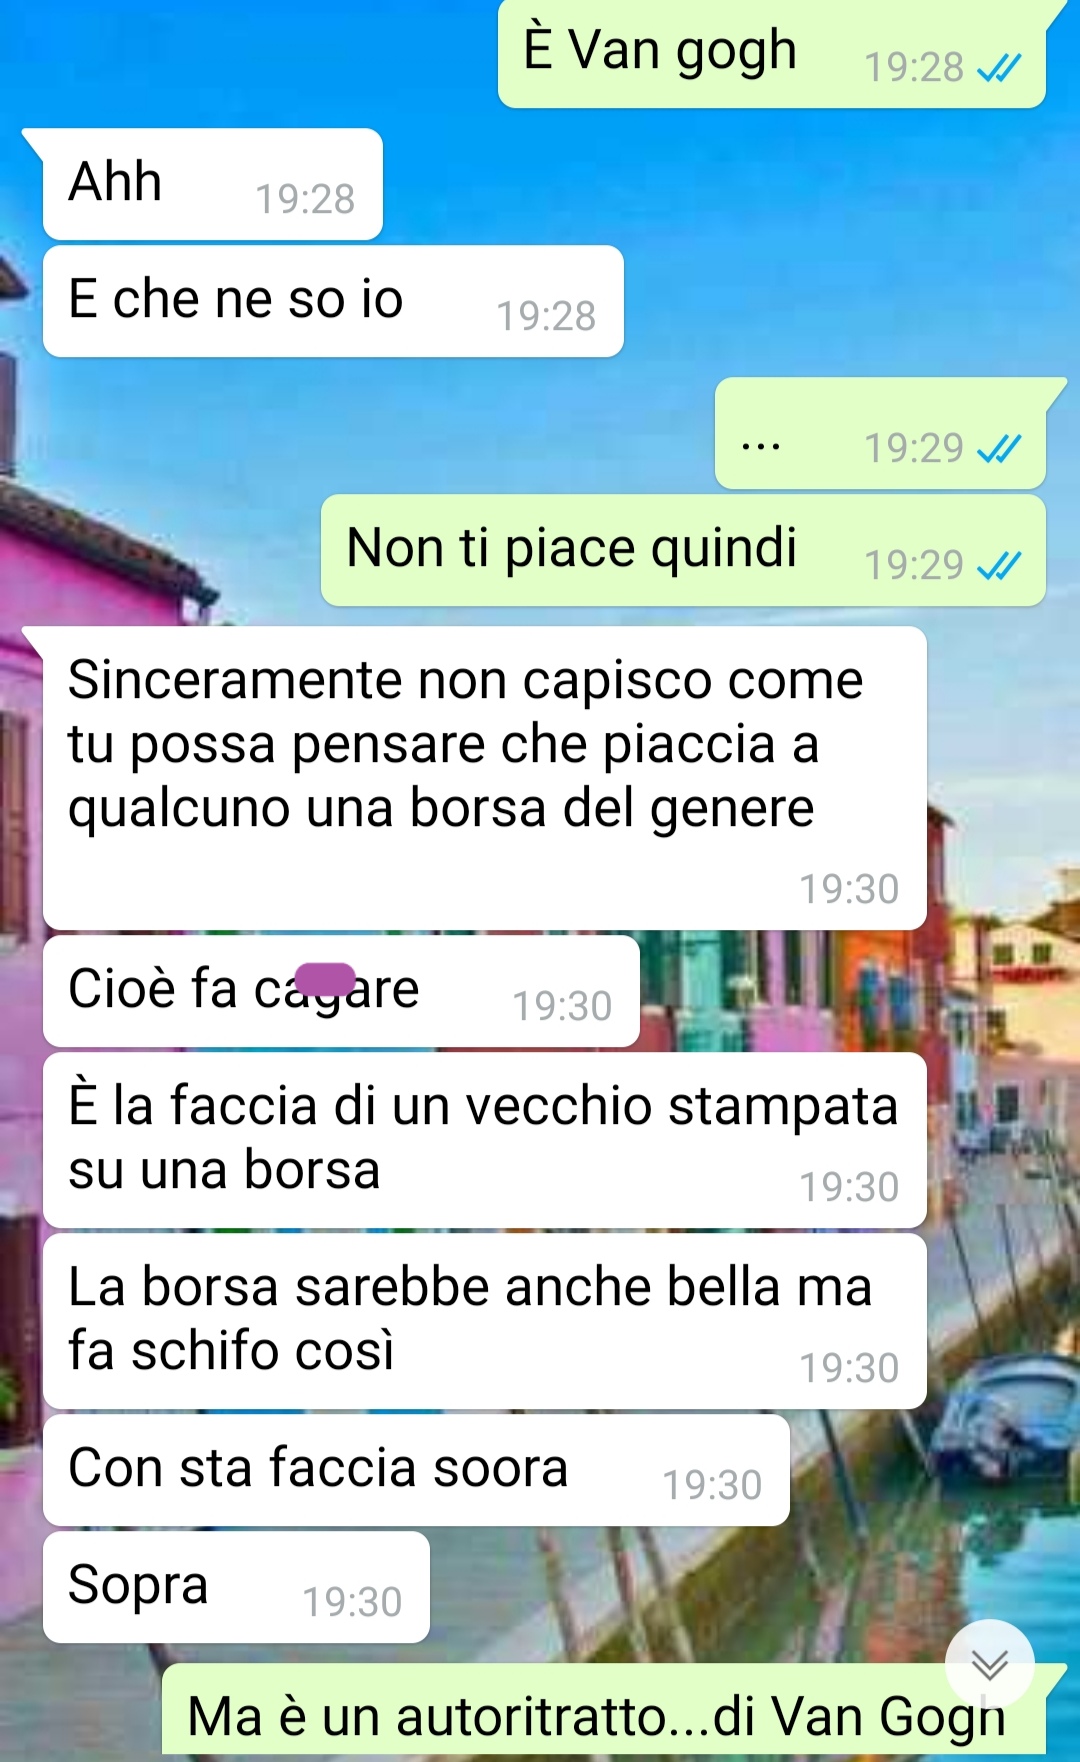Select the 'Con sta faccia soora' message
Image resolution: width=1080 pixels, height=1762 pixels.
click(x=416, y=1470)
